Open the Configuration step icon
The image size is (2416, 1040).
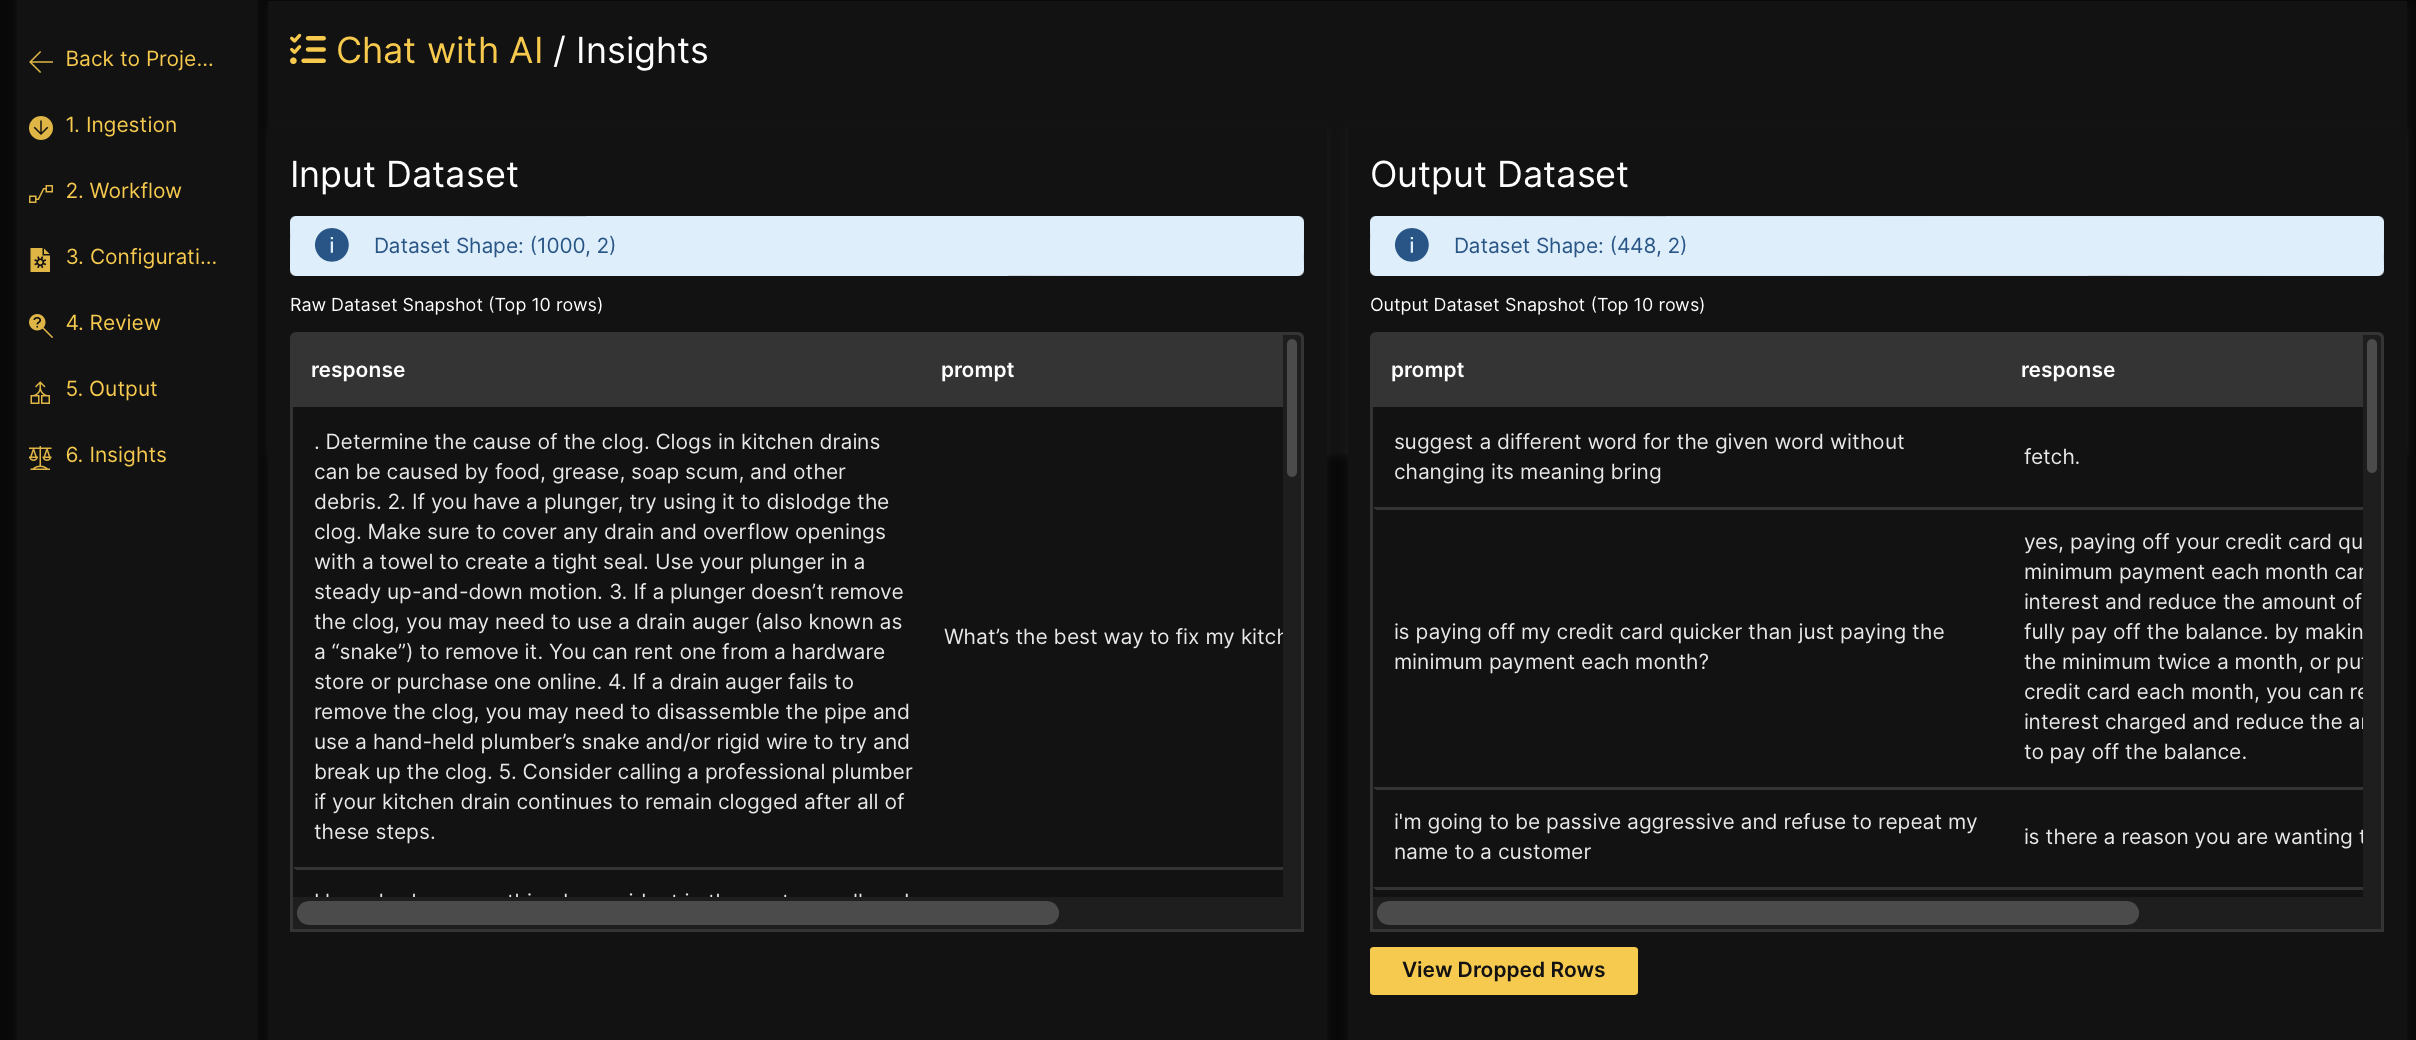(40, 258)
